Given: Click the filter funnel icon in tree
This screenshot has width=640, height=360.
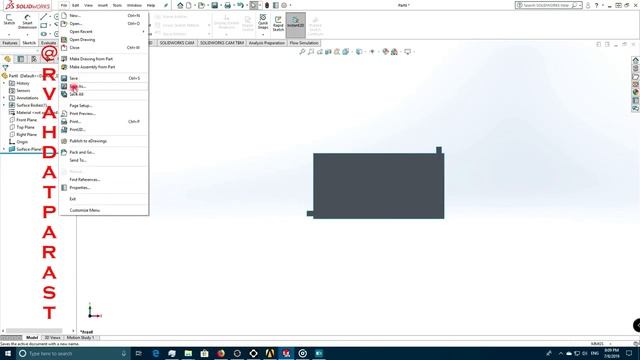Looking at the screenshot, I should [x=5, y=68].
